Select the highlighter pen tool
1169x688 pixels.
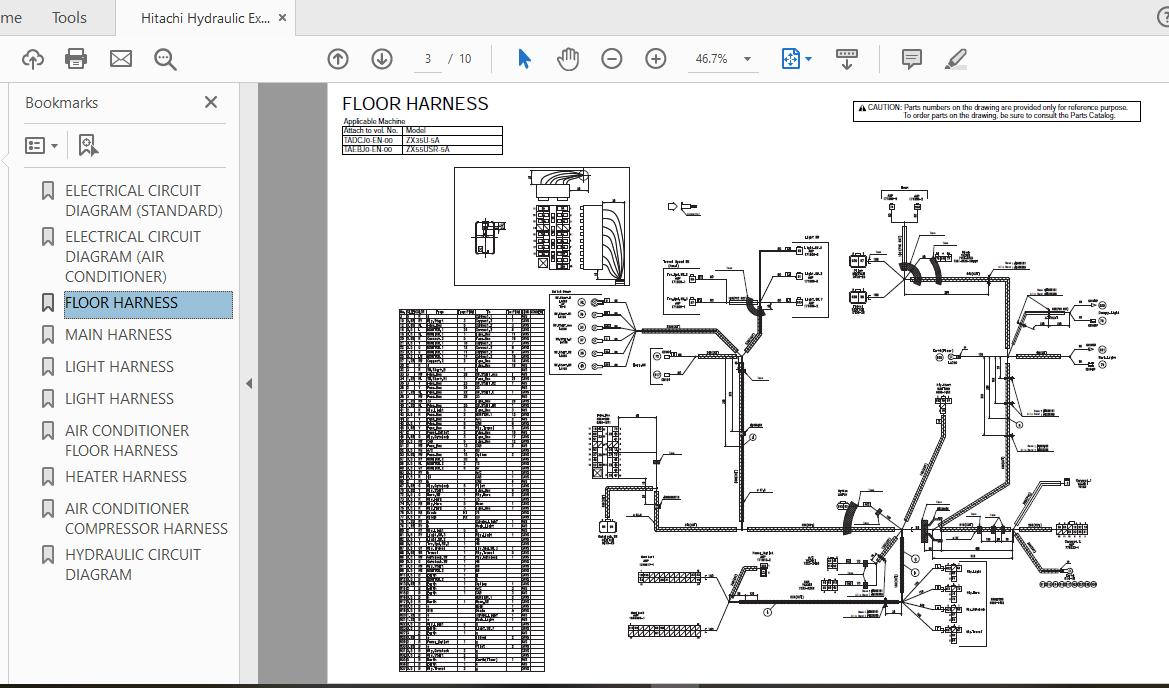(956, 59)
